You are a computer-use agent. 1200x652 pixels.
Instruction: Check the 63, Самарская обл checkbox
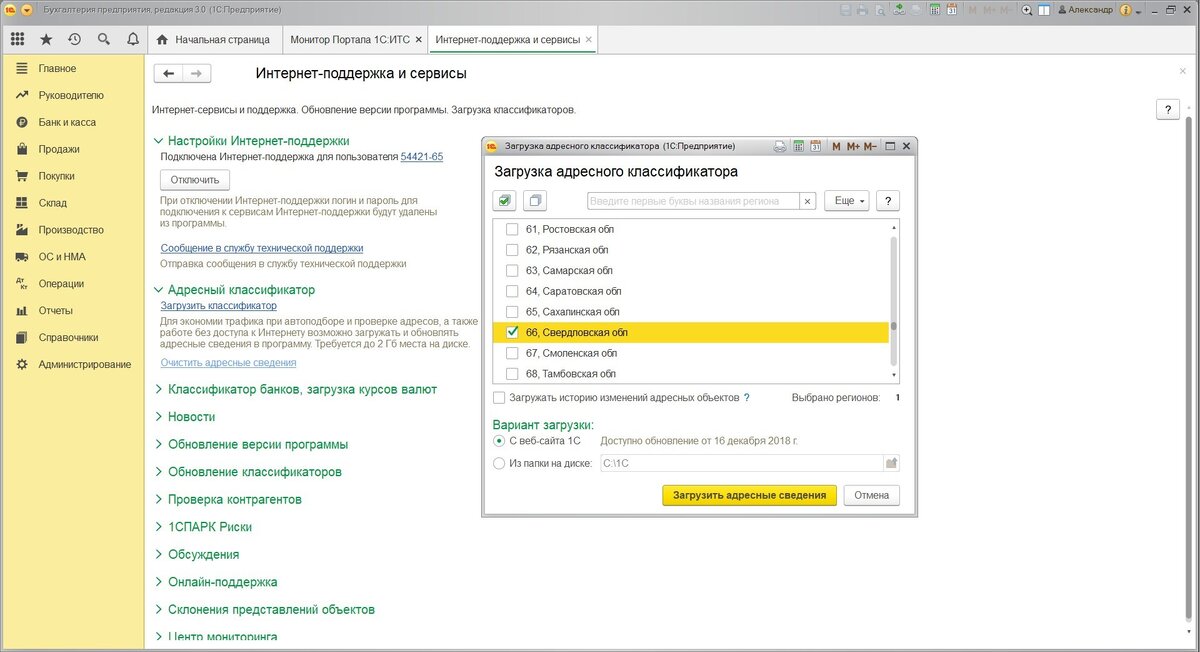pyautogui.click(x=512, y=270)
